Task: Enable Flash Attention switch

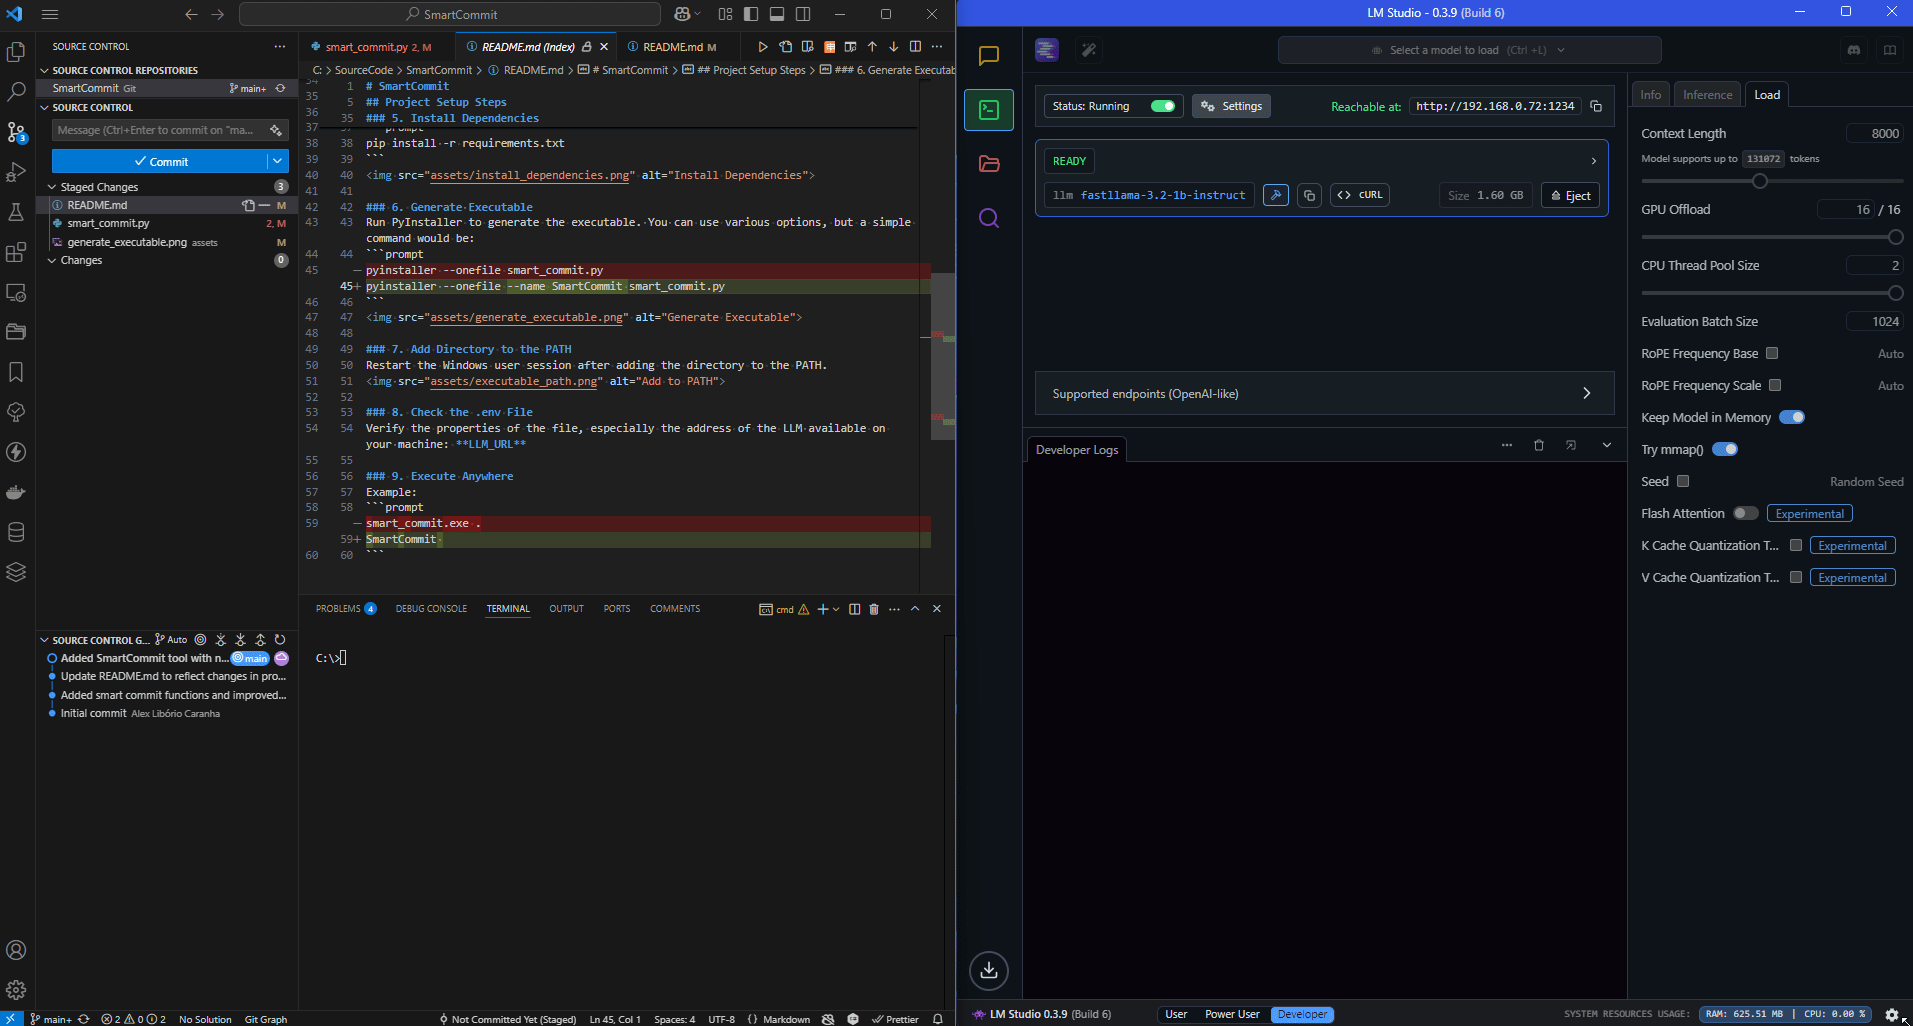Action: tap(1746, 514)
